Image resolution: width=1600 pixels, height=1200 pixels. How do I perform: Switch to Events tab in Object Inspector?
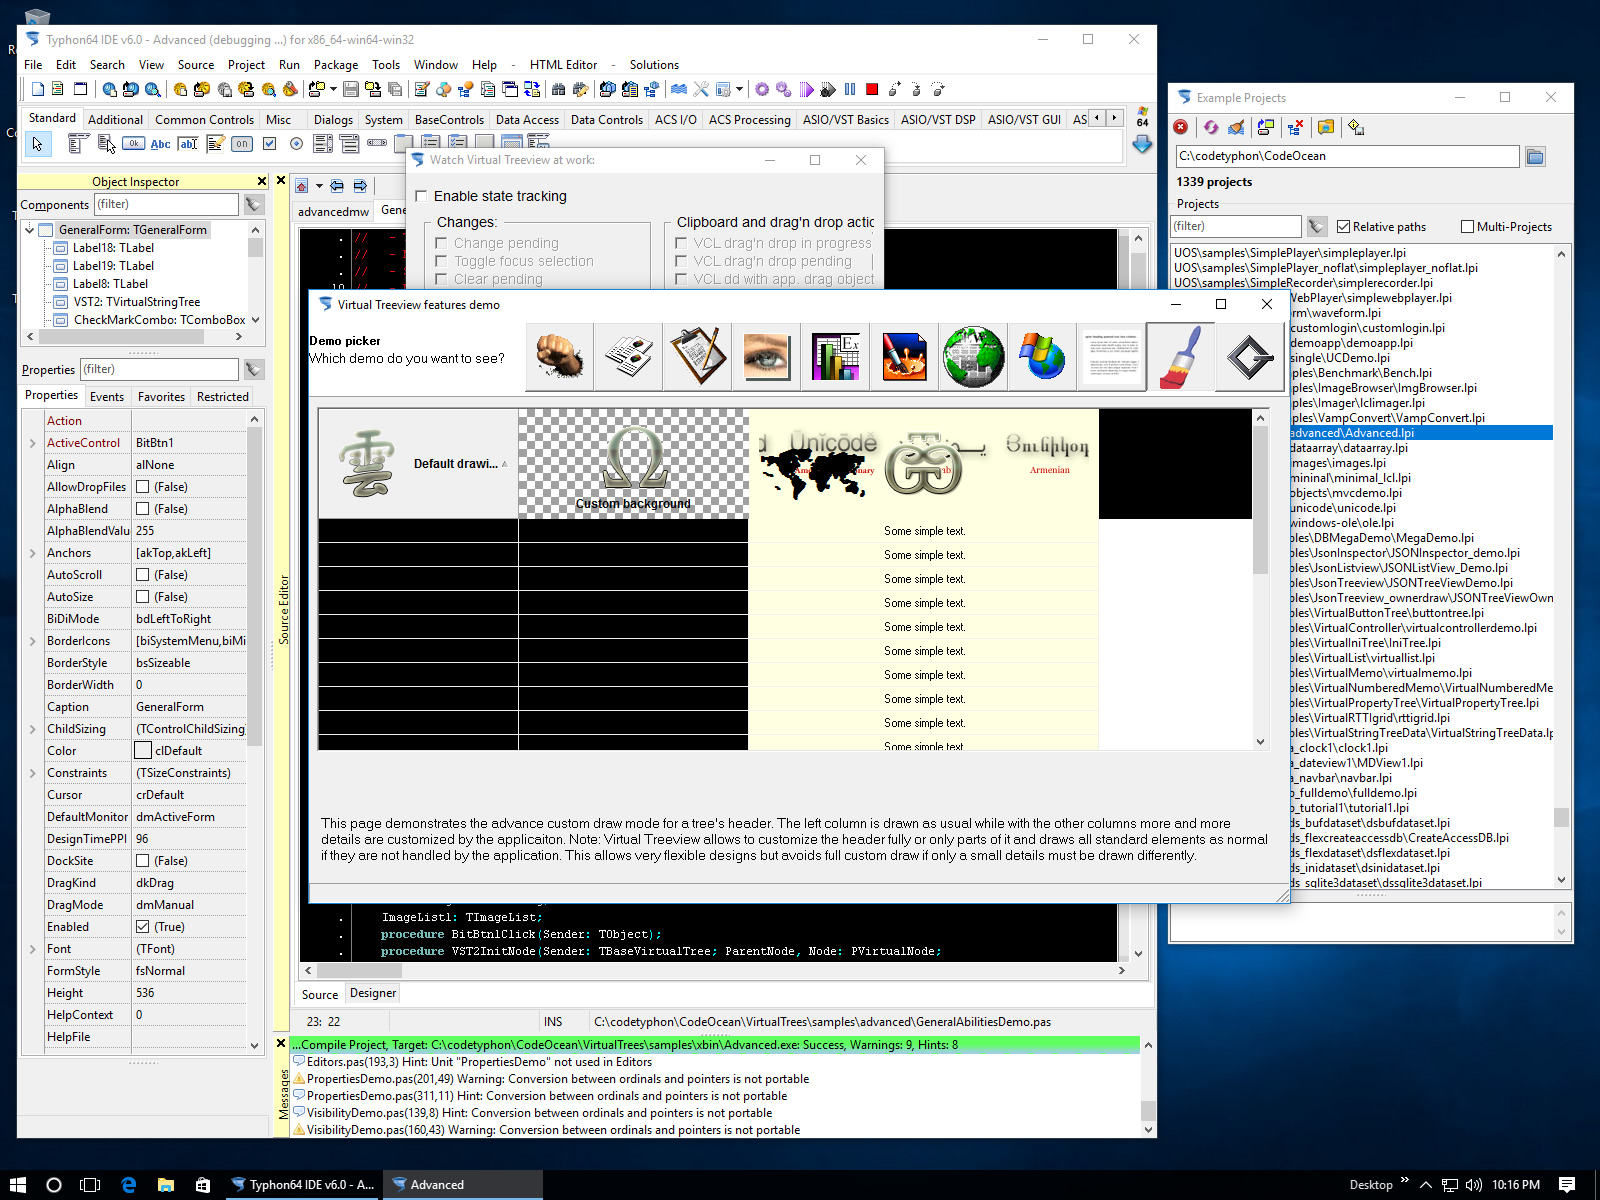(107, 397)
